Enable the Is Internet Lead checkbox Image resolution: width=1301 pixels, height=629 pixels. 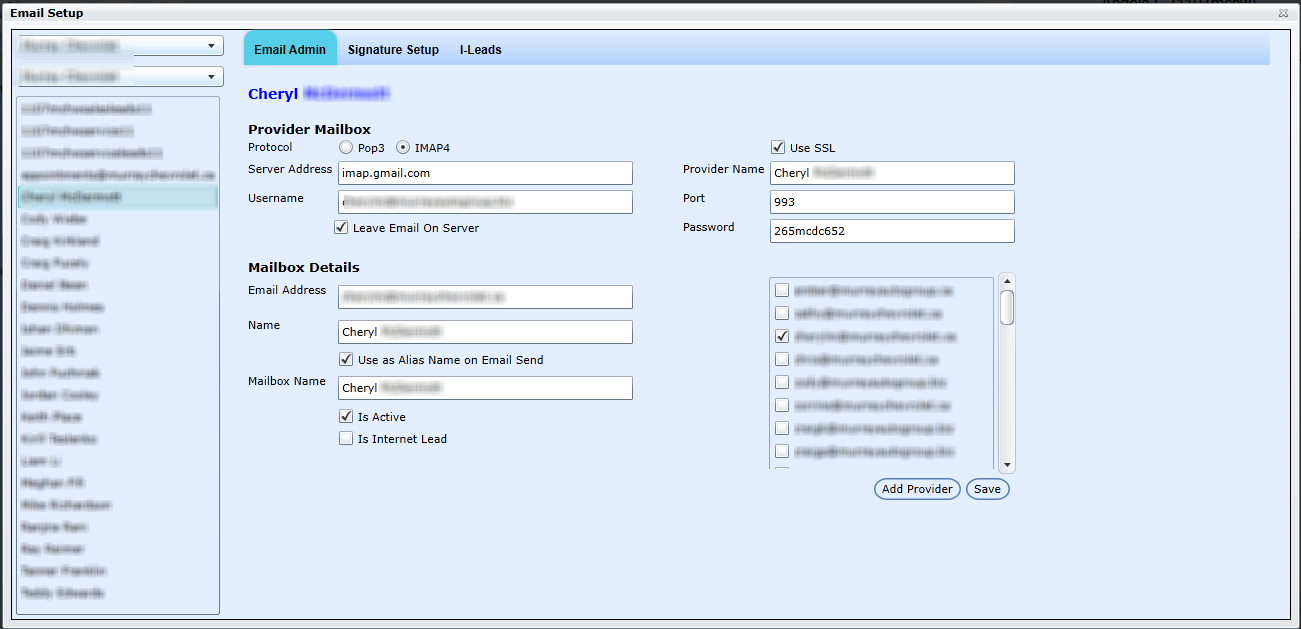tap(346, 439)
